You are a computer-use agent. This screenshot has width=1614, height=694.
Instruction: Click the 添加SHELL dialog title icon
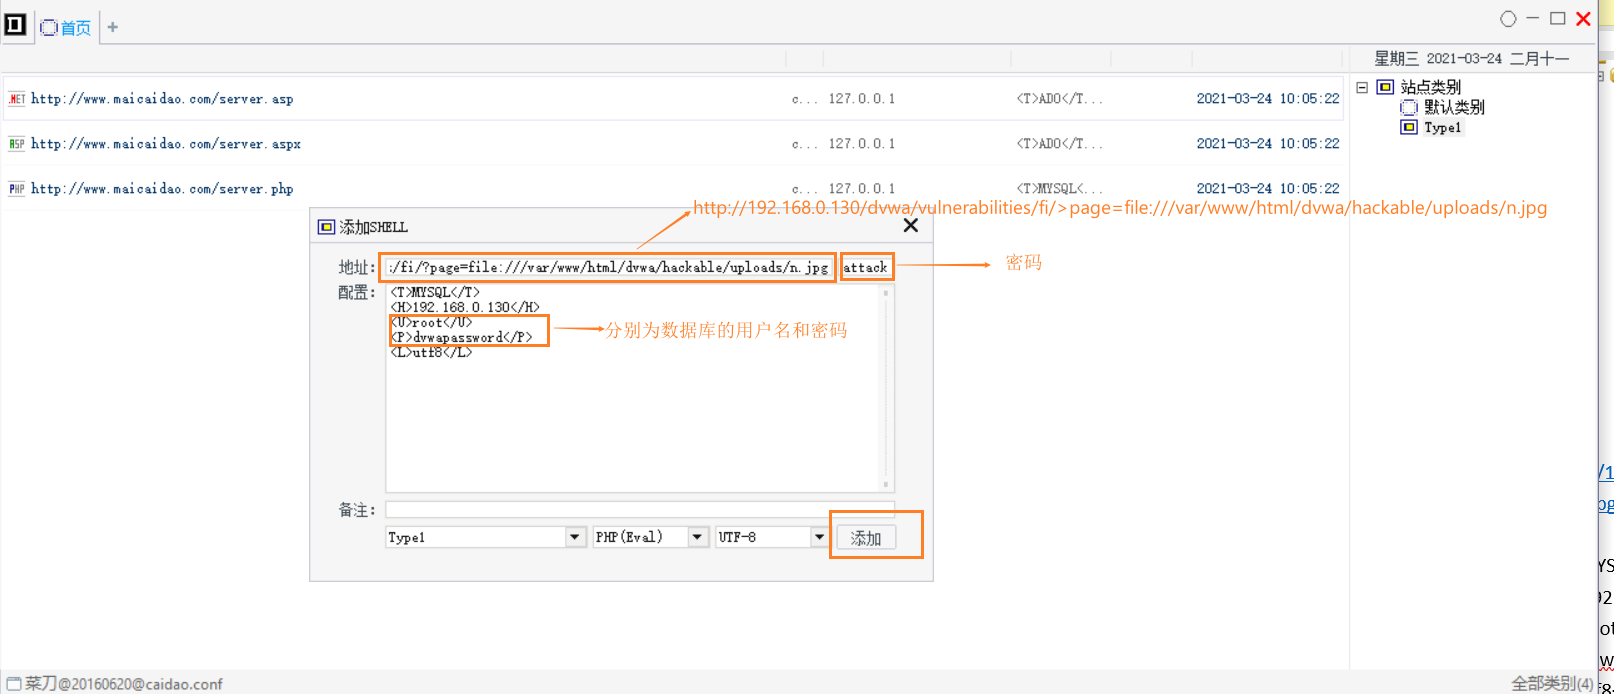[326, 227]
